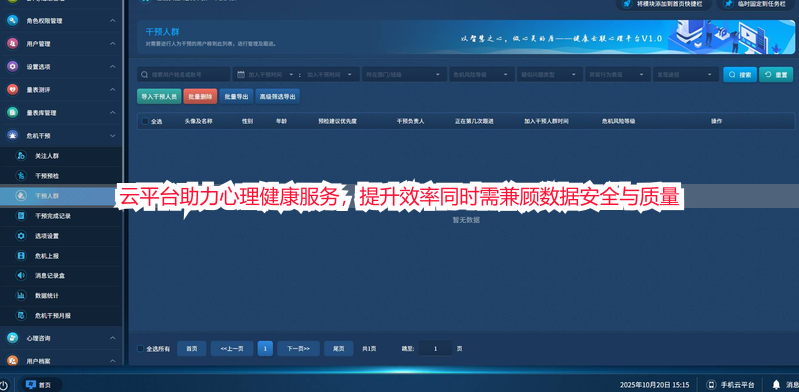The height and width of the screenshot is (392, 799).
Task: Open 数据统计 menu item
Action: click(x=61, y=295)
